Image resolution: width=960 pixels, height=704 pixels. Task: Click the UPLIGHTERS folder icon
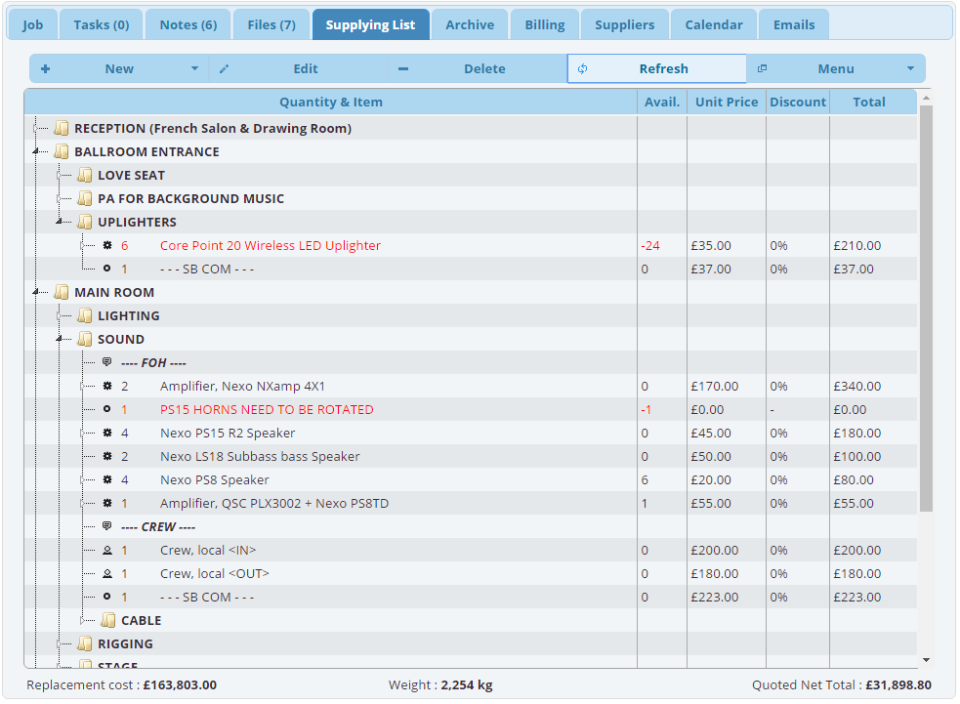pos(84,222)
